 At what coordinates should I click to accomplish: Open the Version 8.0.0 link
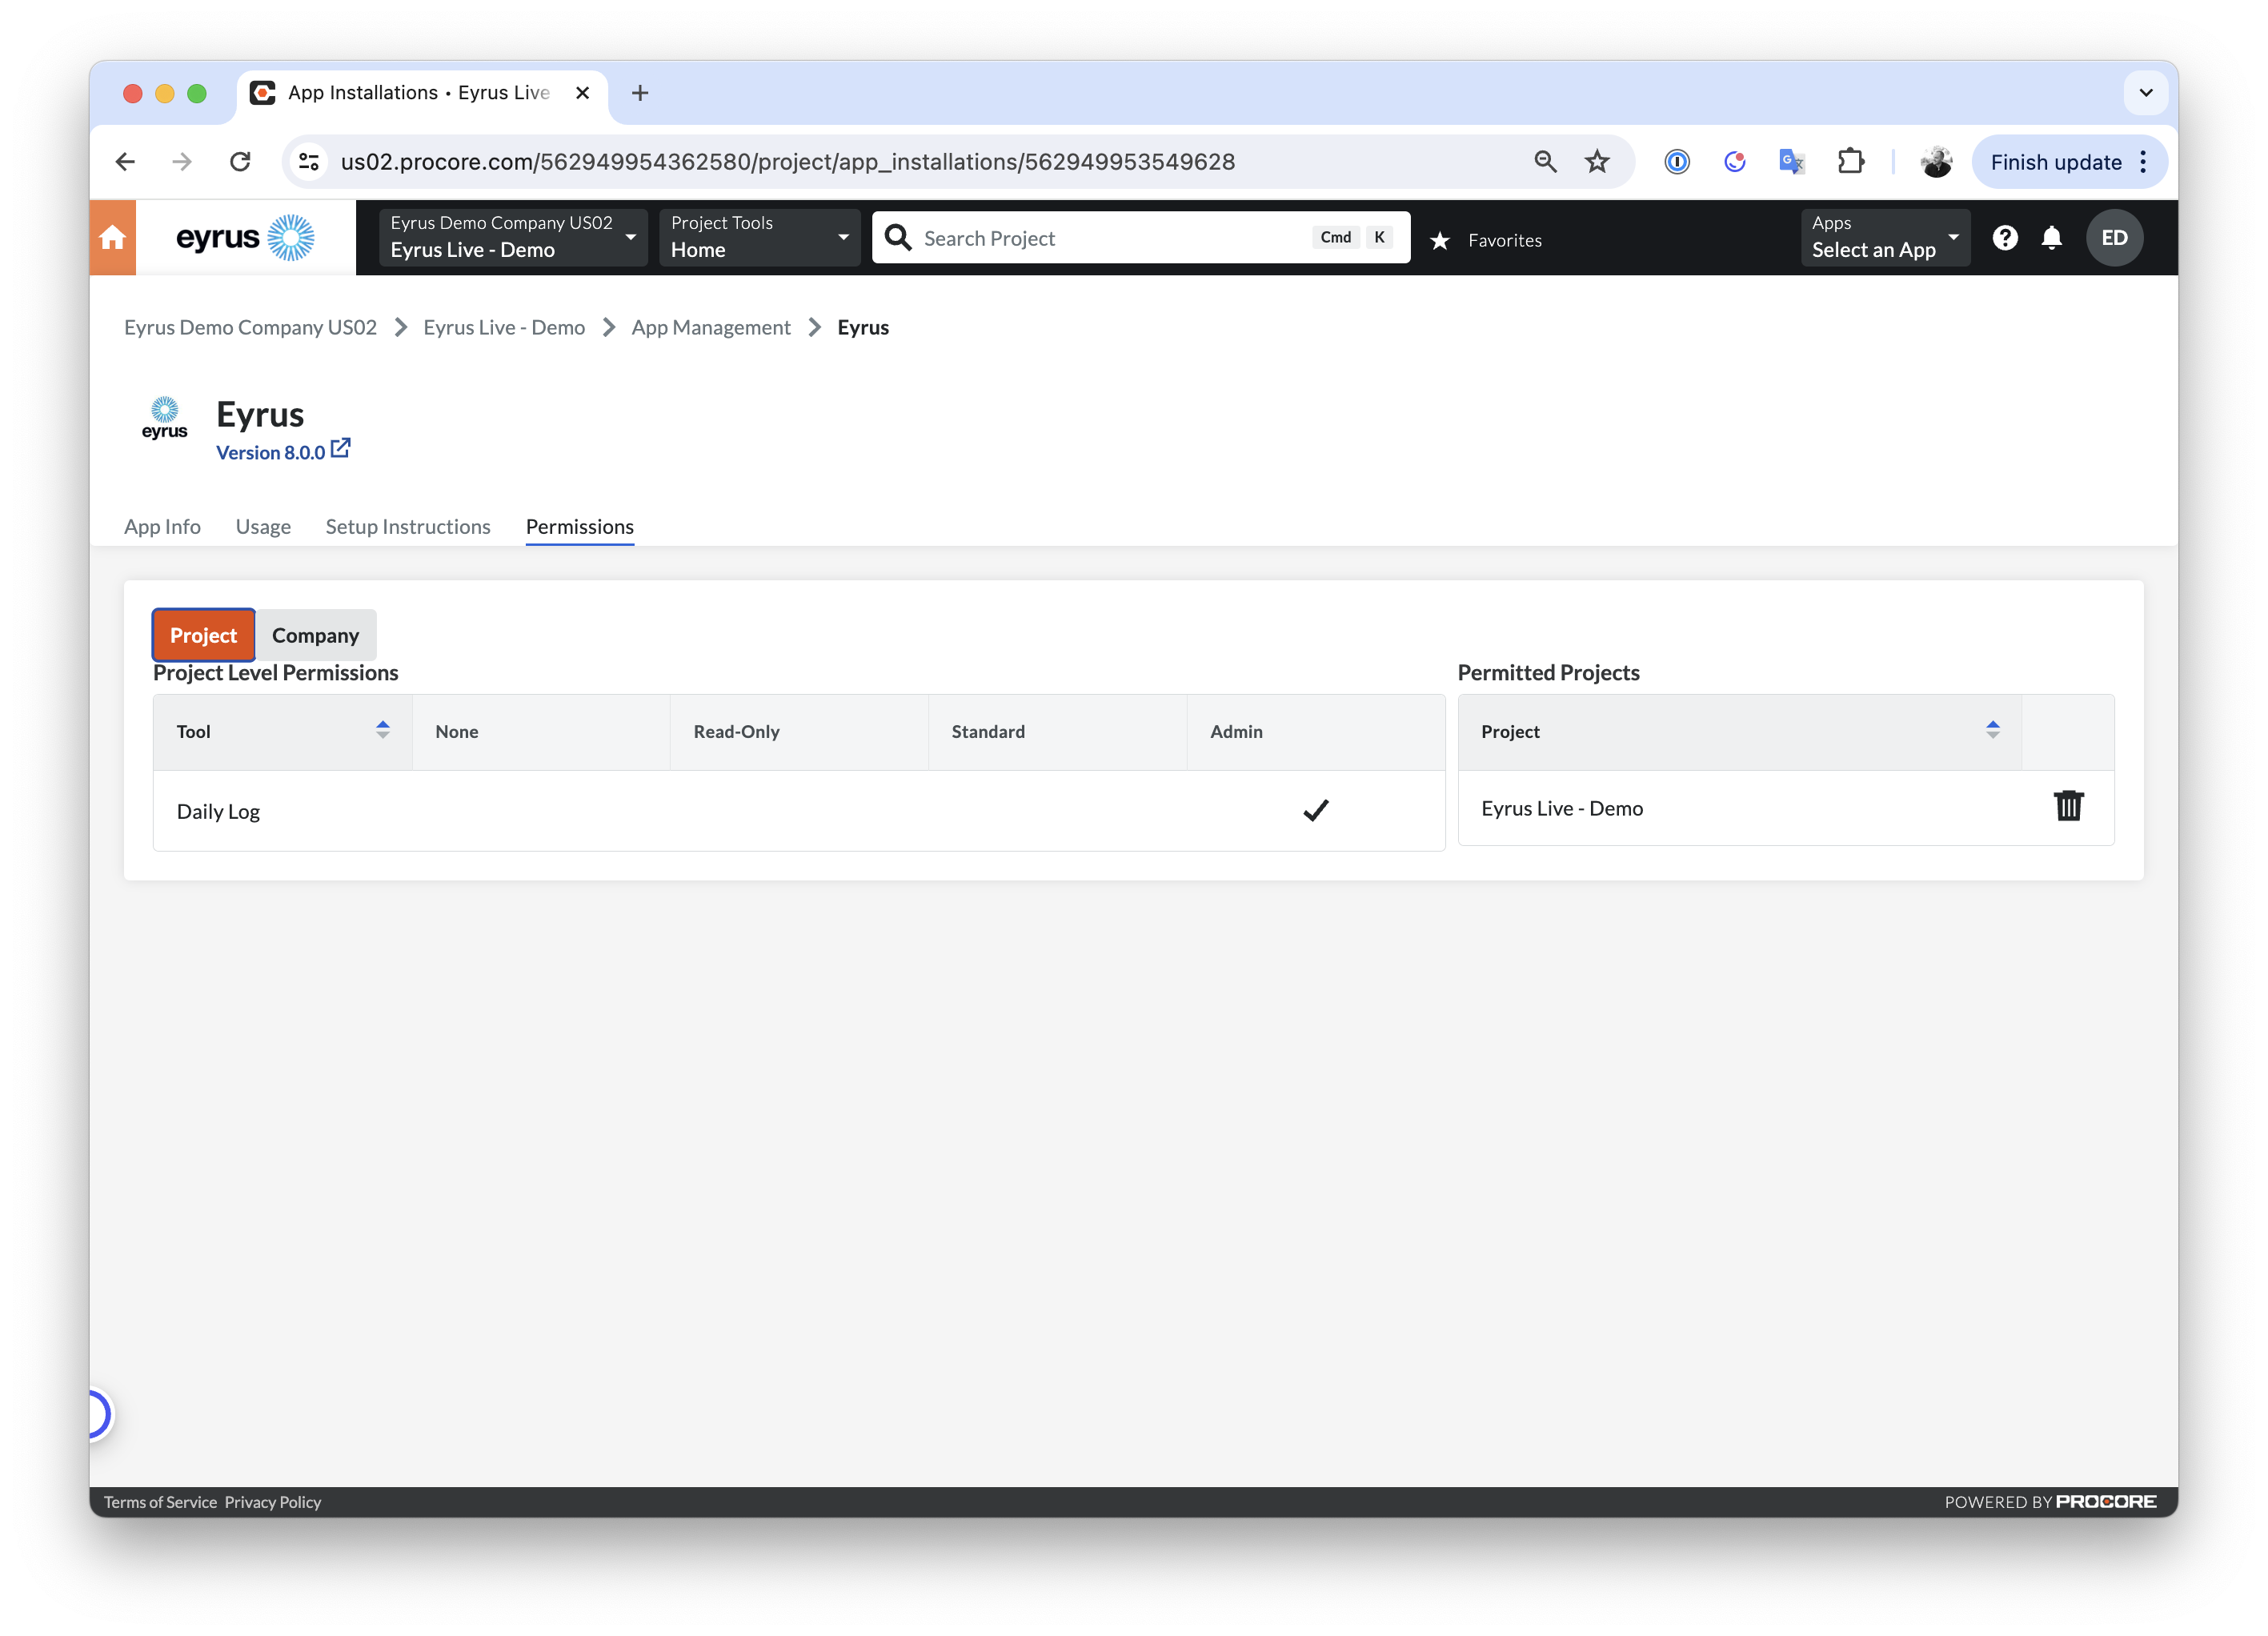coord(271,453)
